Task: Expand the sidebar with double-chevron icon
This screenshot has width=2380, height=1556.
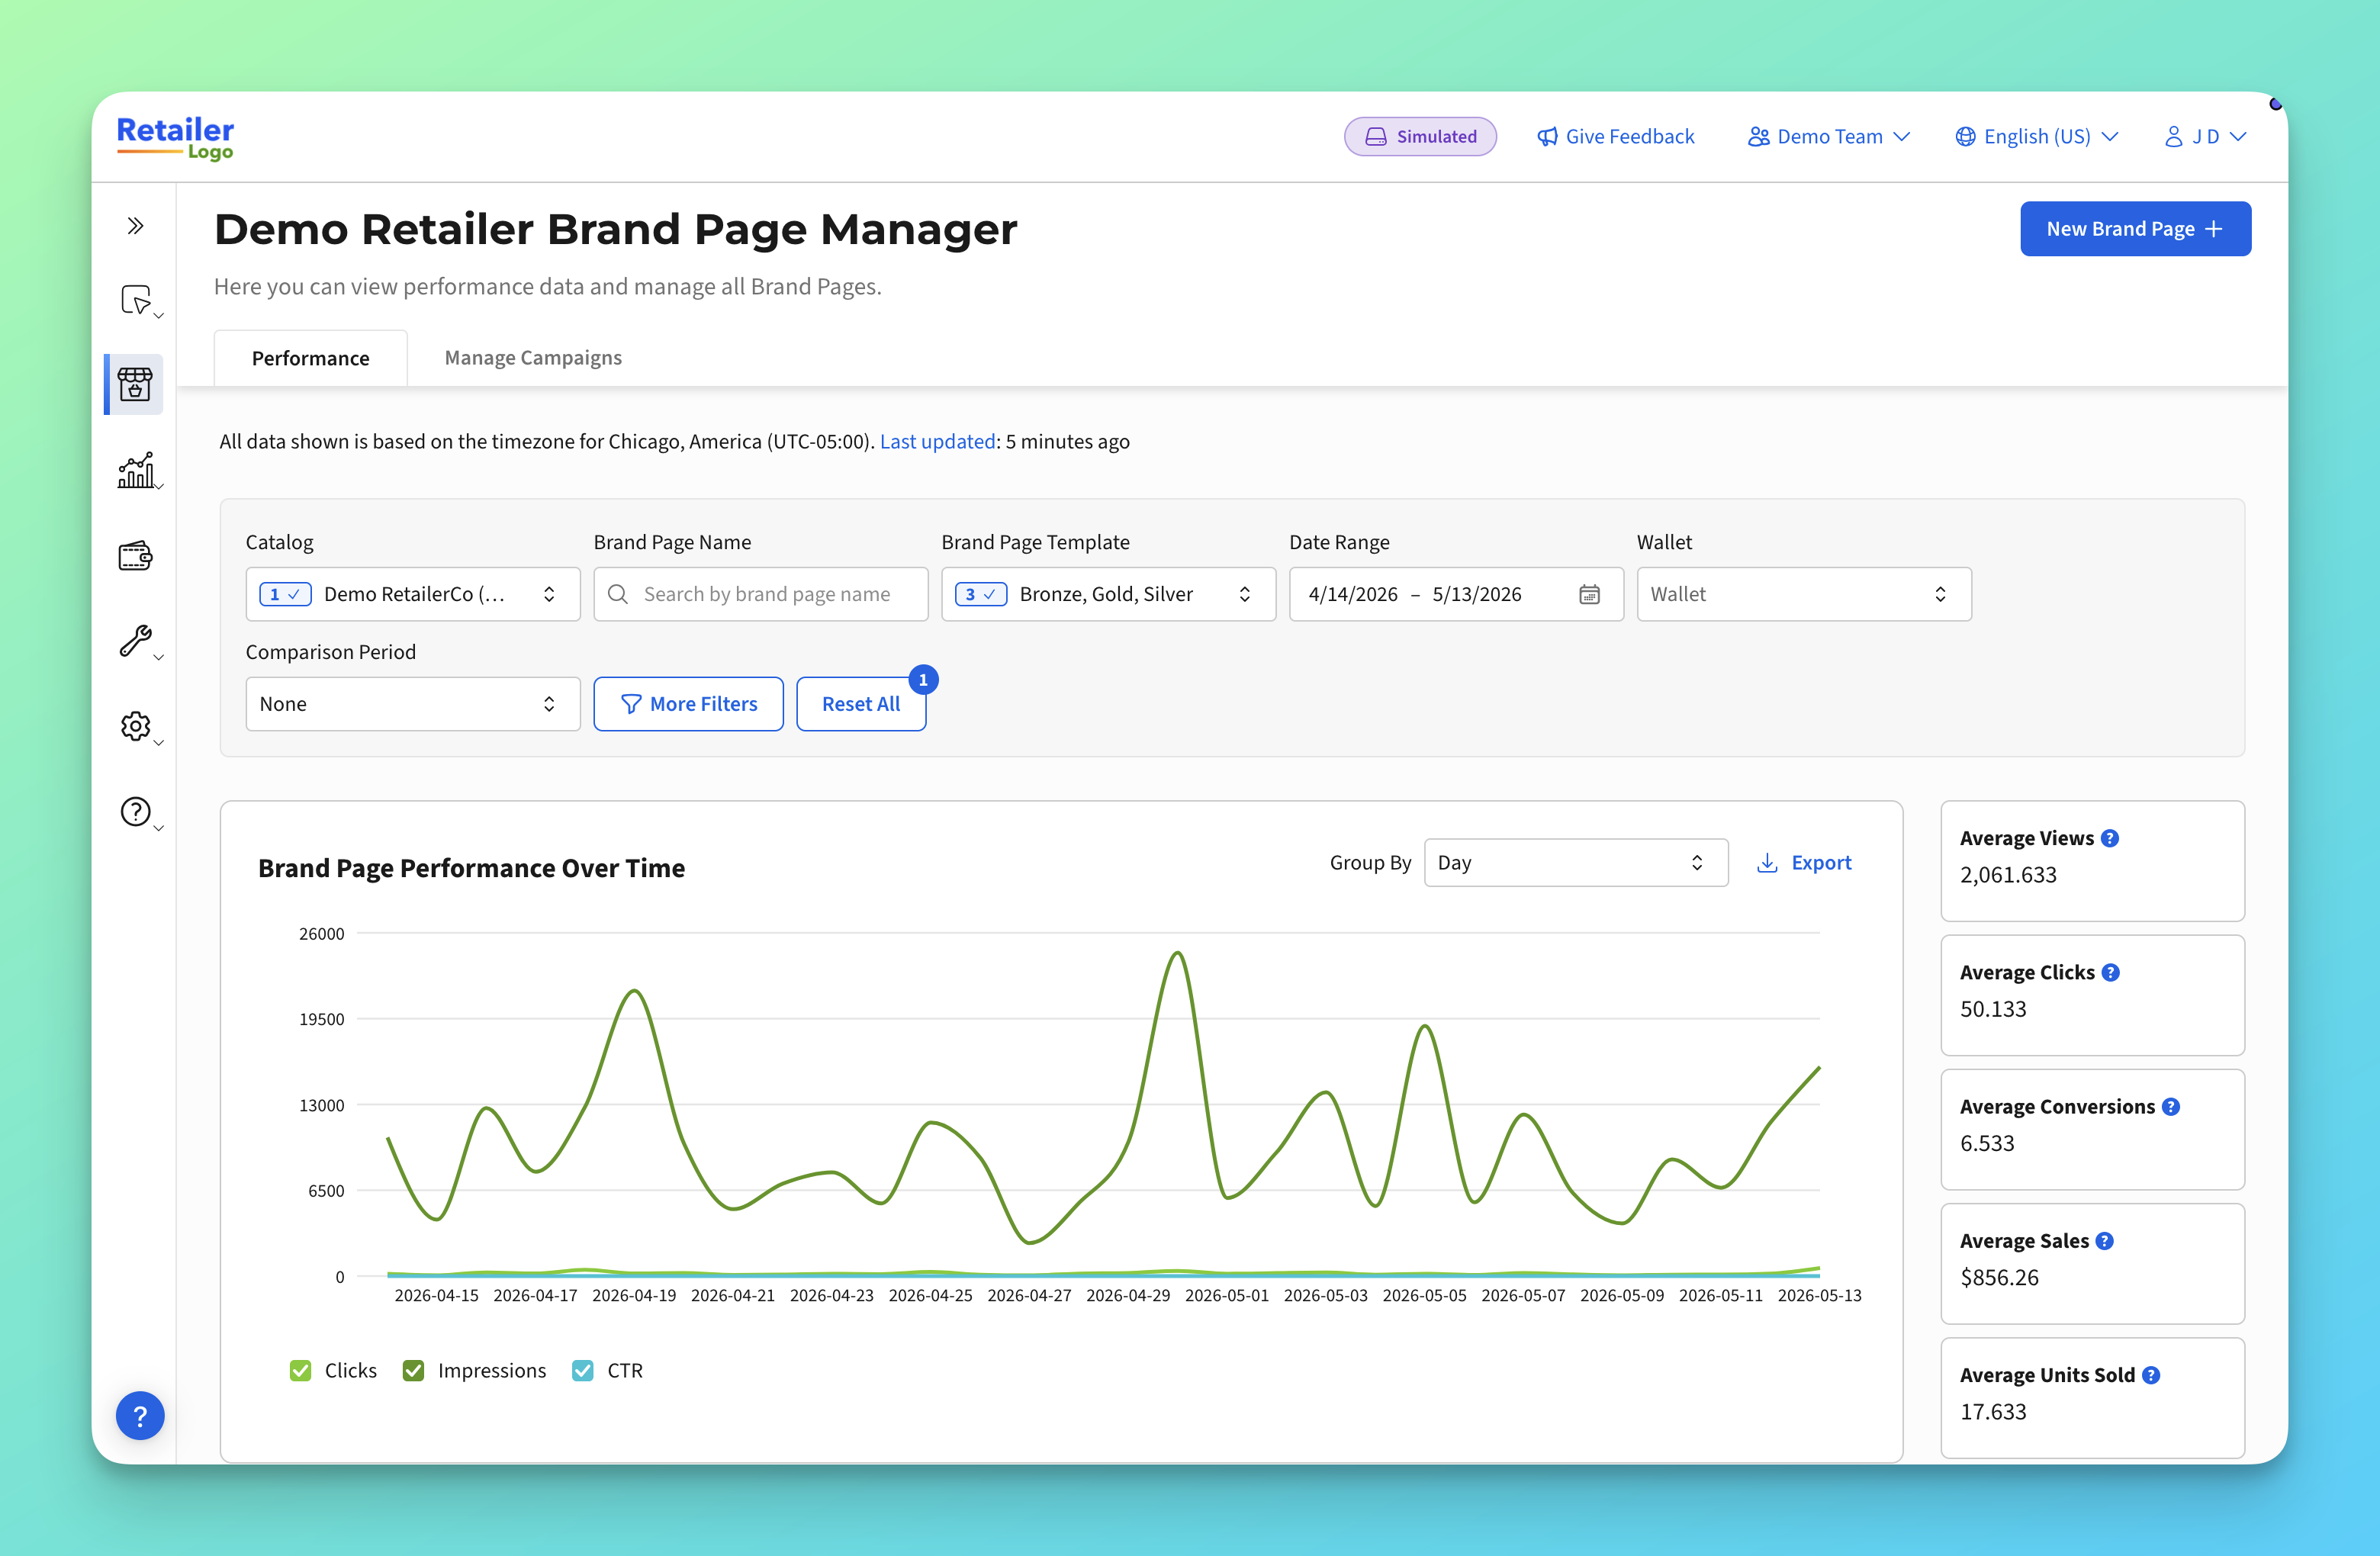Action: 135,226
